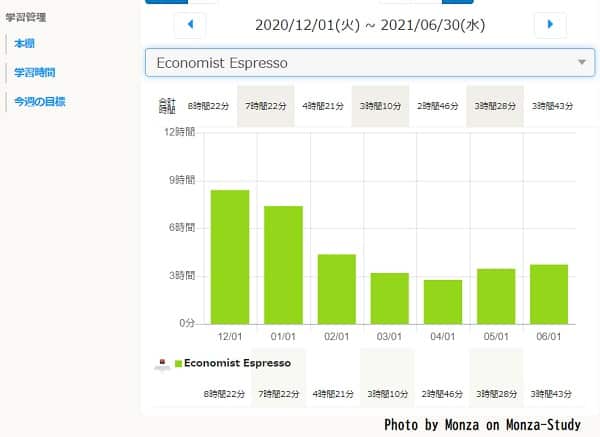Click the green Economist Espresso legend swatch
600x437 pixels.
[x=179, y=364]
